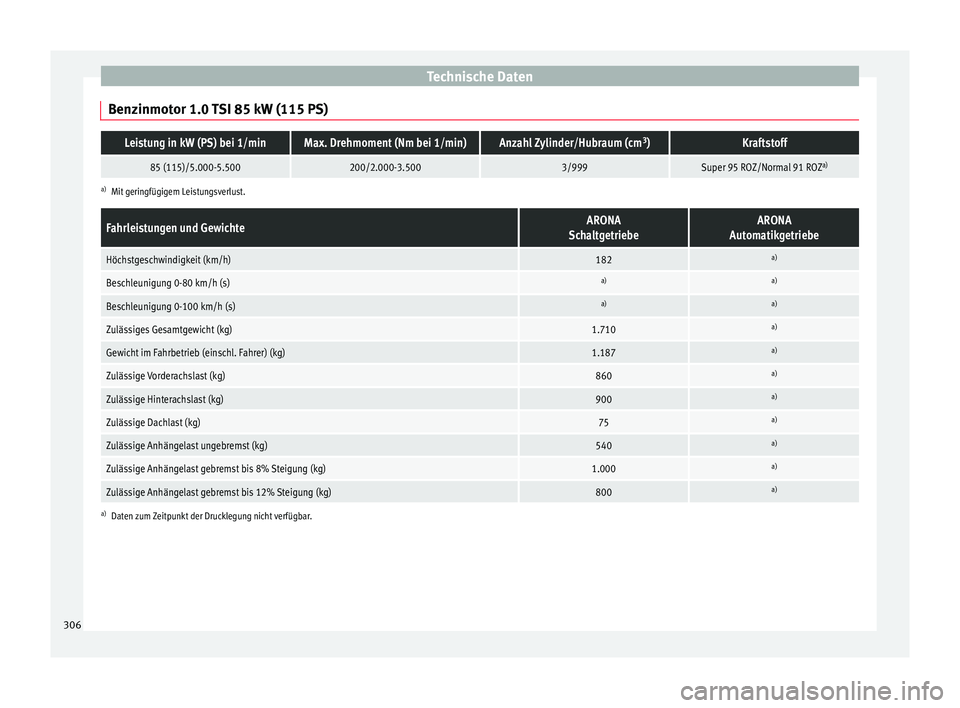Select the value "85 (115)/5.000-5.500"
The image size is (960, 708).
tap(195, 167)
